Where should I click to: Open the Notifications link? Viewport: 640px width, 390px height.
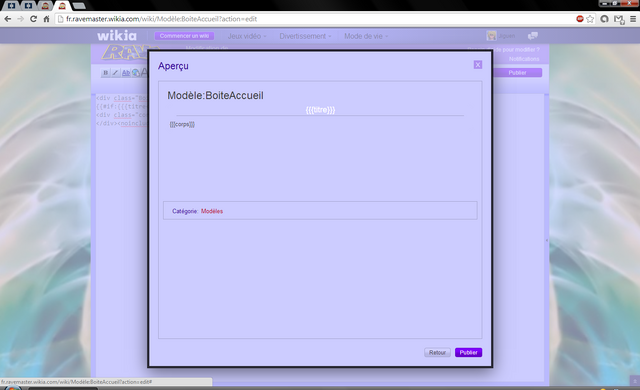coord(524,59)
